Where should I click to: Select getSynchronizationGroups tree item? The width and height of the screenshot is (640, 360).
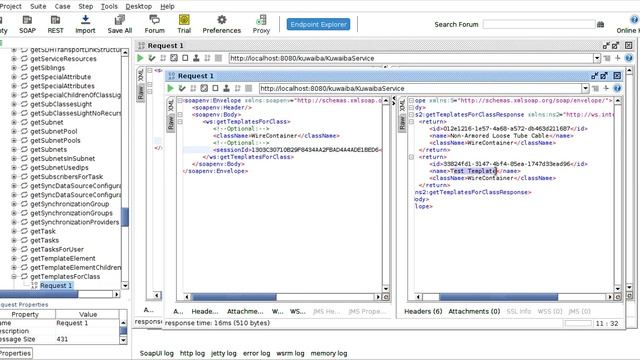click(x=71, y=213)
